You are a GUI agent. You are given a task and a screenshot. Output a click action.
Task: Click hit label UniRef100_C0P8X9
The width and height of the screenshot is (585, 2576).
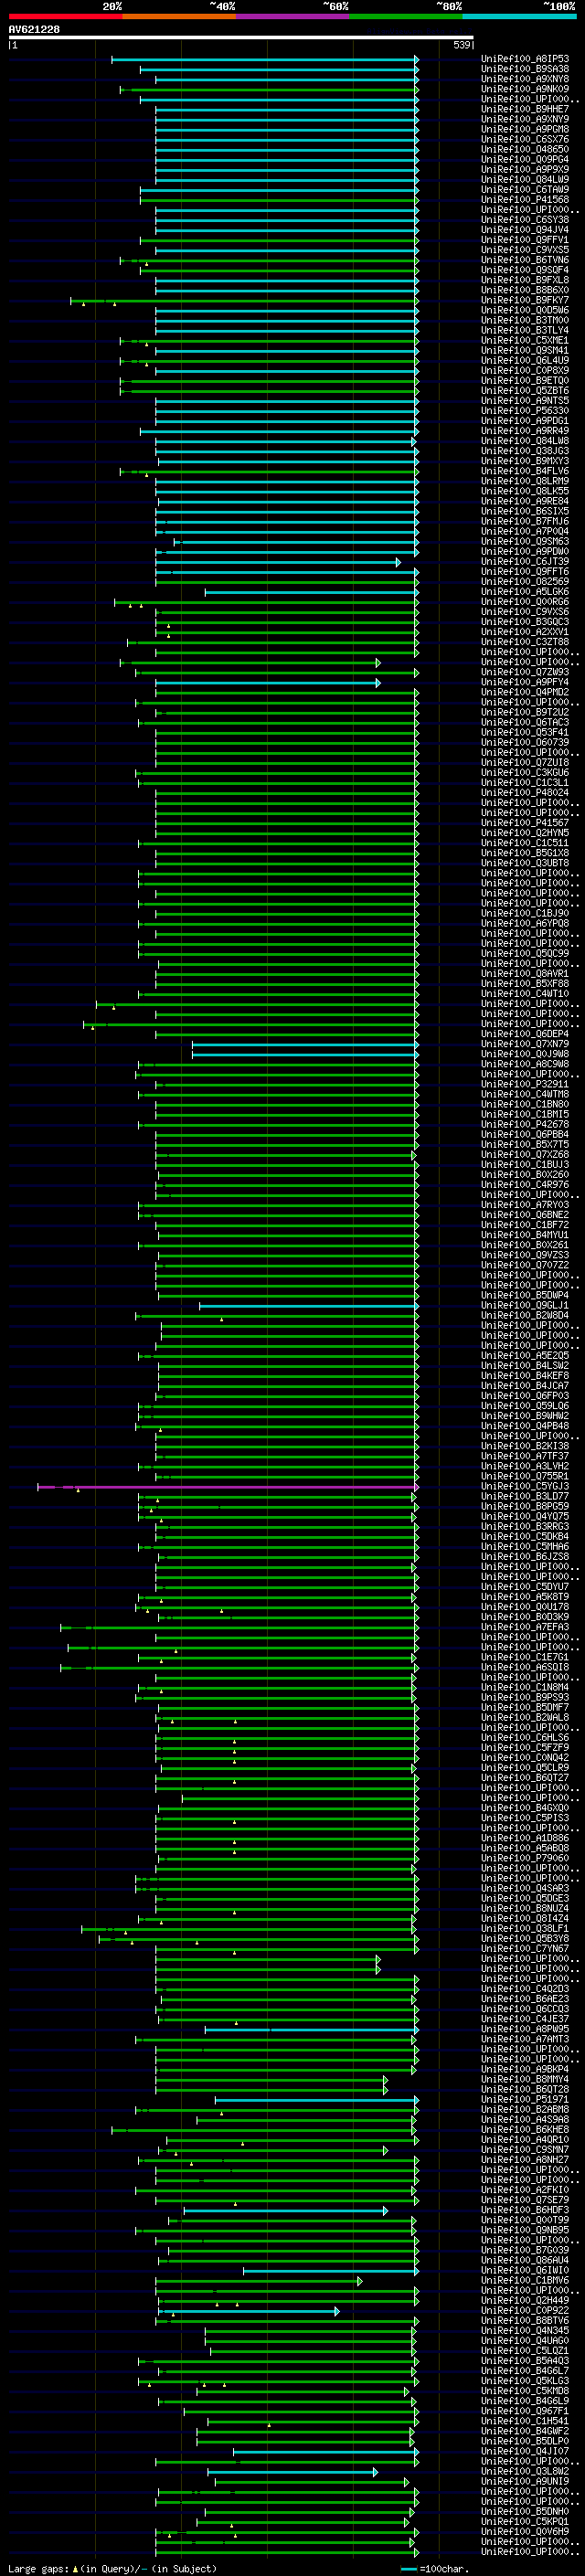click(x=525, y=371)
